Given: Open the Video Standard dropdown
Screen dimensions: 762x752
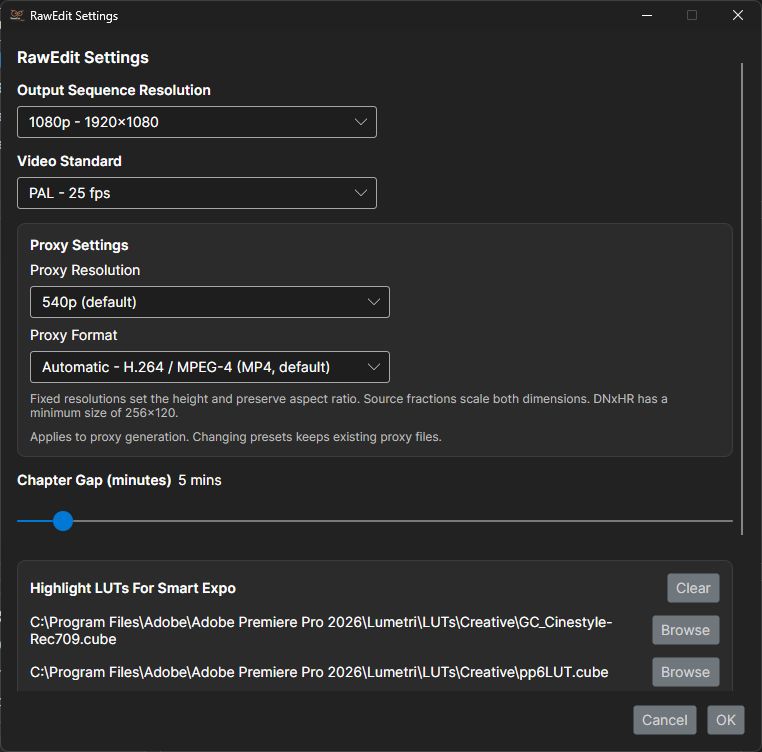Looking at the screenshot, I should click(197, 193).
